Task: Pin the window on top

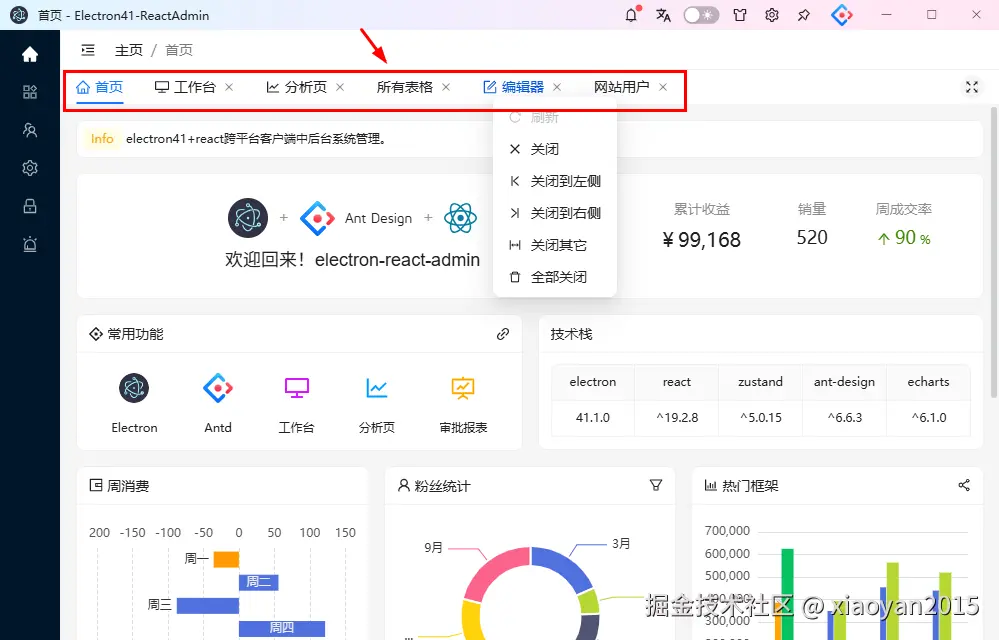Action: tap(803, 15)
